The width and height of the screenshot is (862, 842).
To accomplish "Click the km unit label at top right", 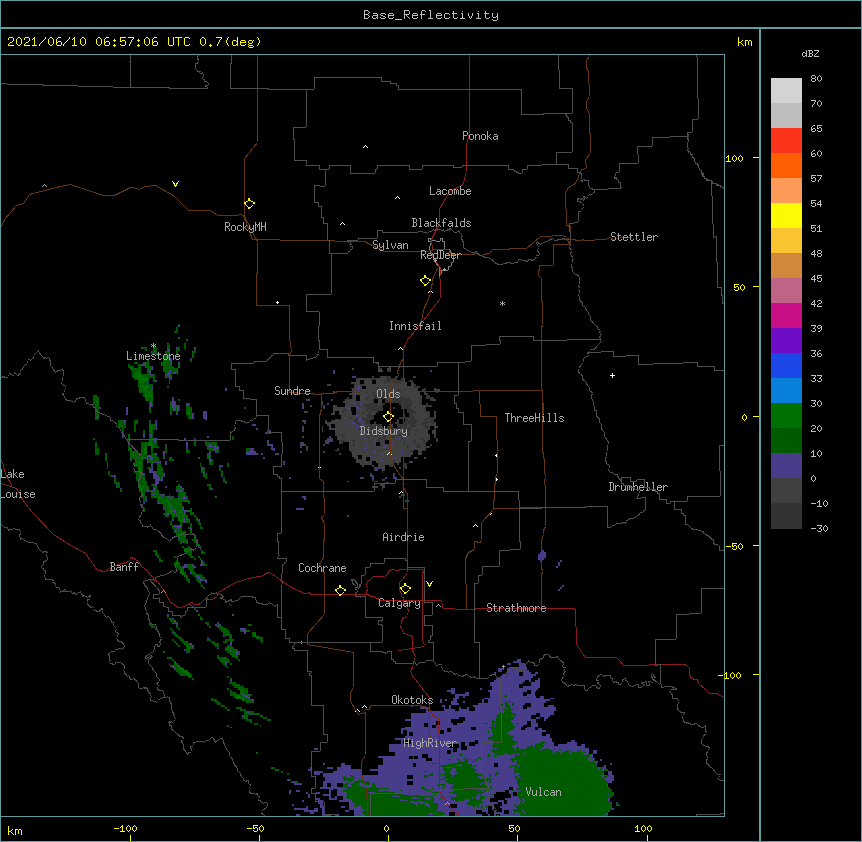I will pos(744,42).
